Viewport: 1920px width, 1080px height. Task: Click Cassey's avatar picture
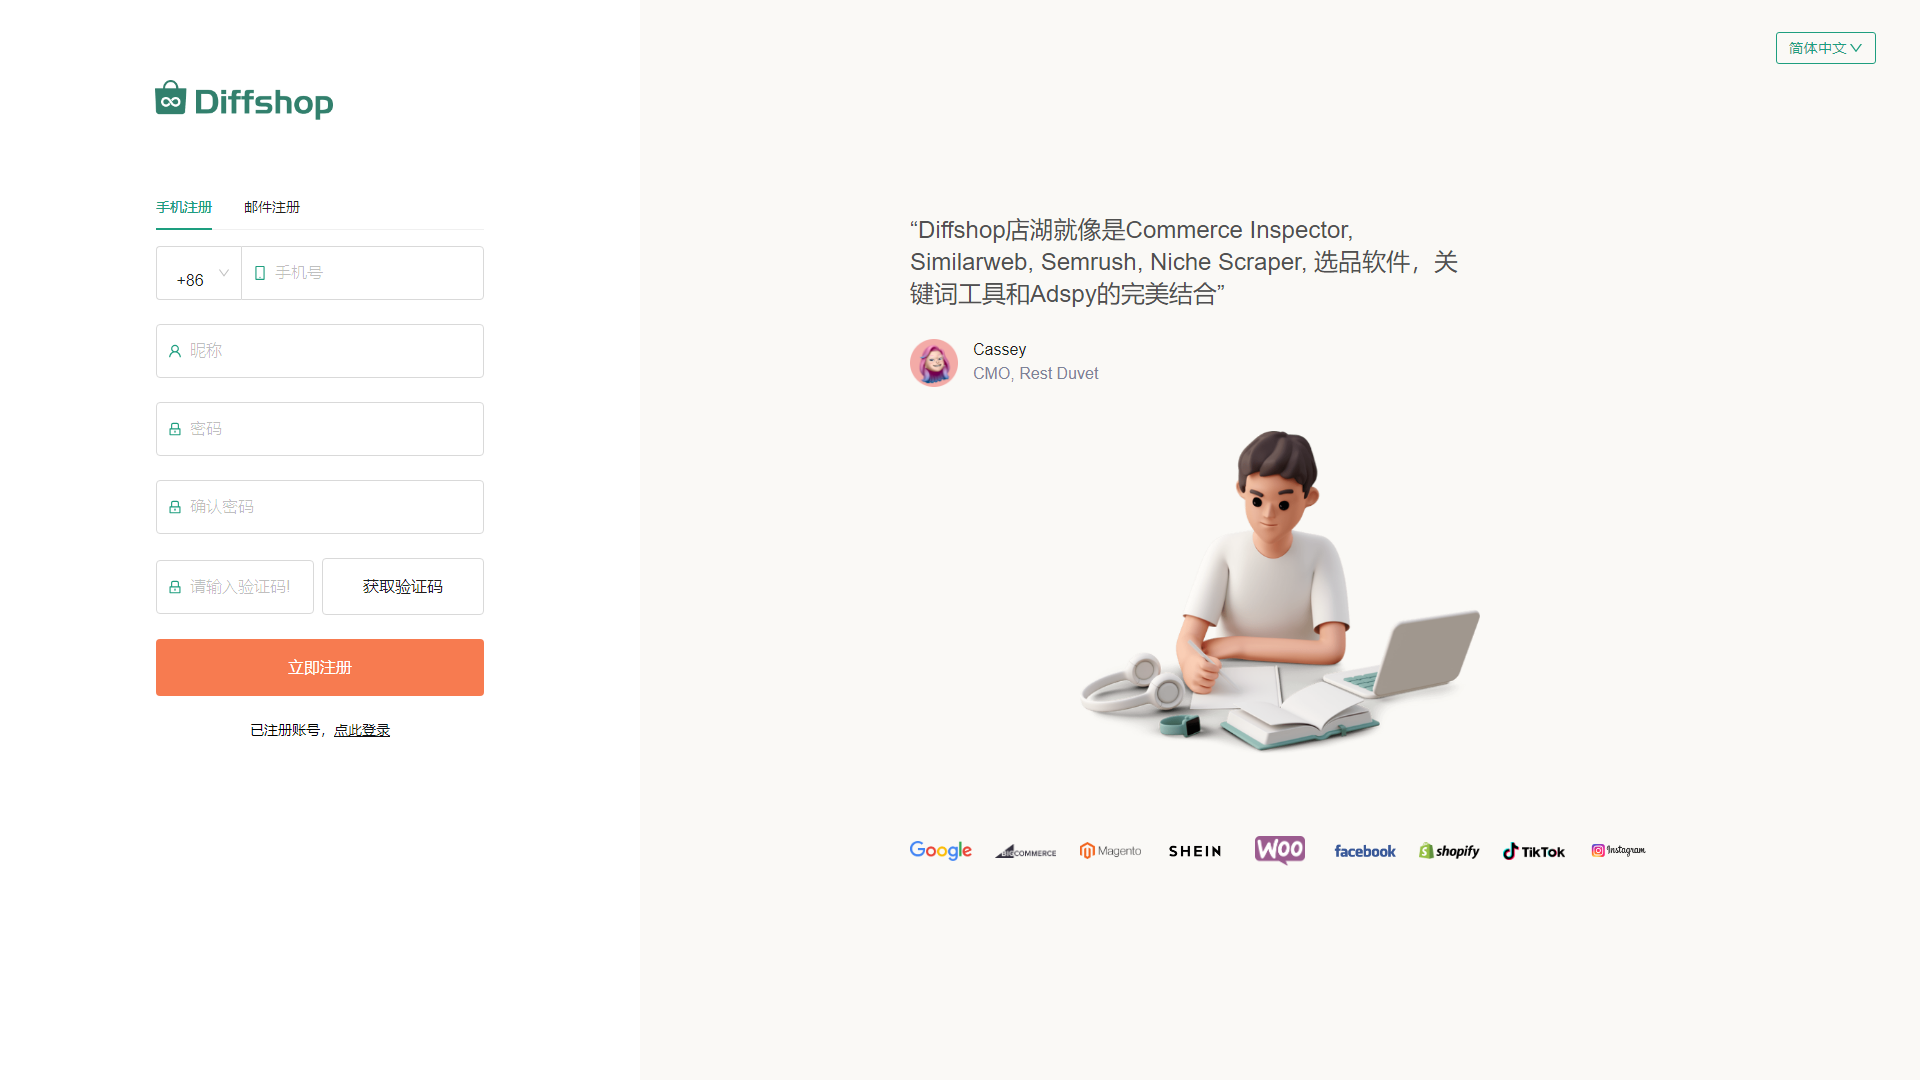pos(934,362)
